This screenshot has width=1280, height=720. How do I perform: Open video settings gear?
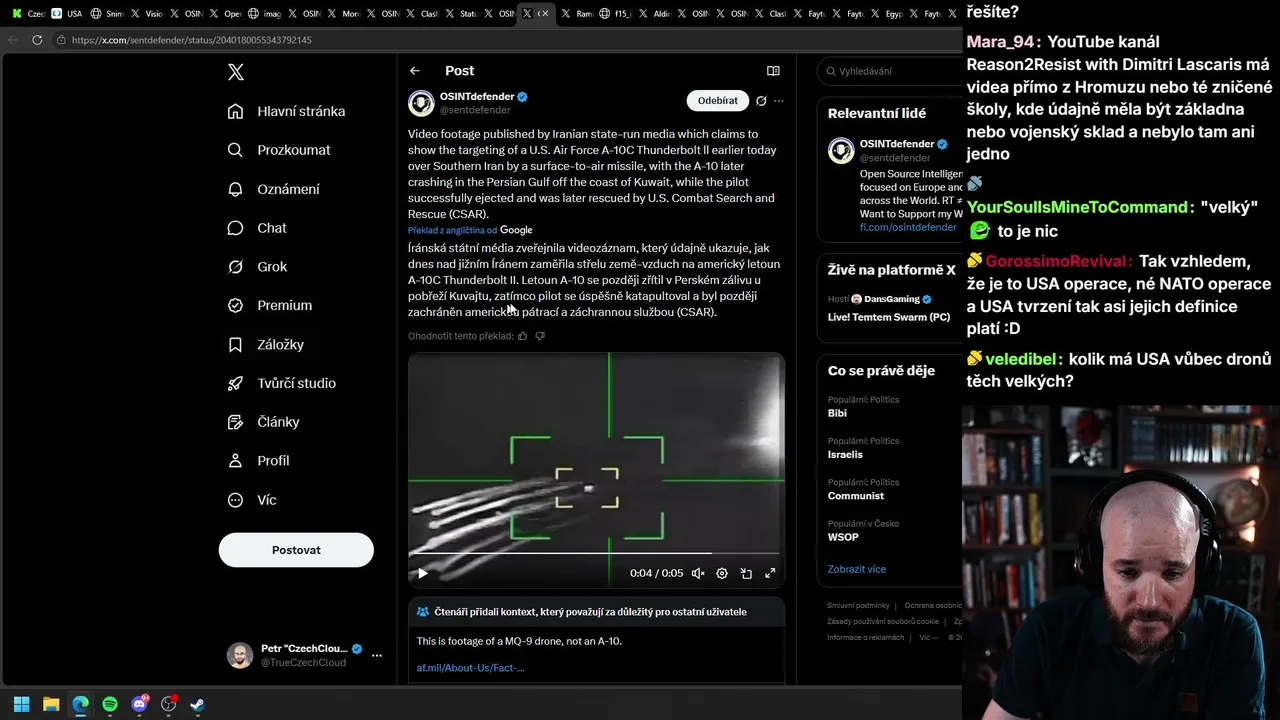(722, 573)
